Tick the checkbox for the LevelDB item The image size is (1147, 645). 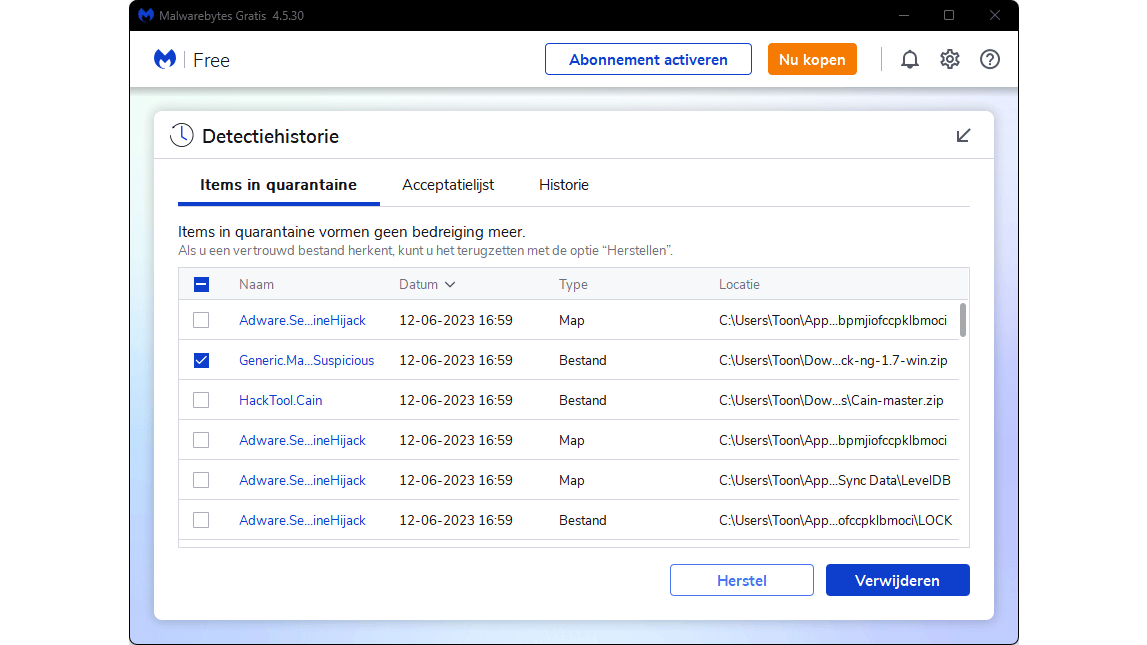[201, 480]
